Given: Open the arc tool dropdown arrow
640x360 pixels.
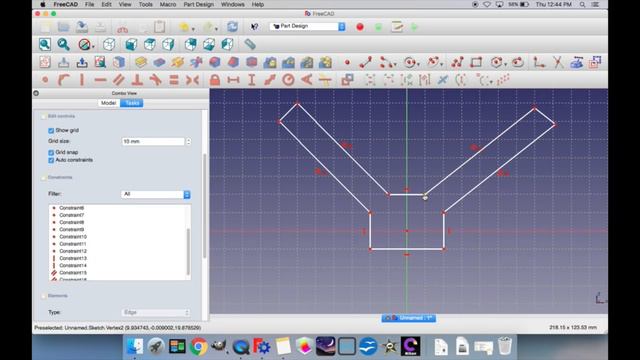Looking at the screenshot, I should click(396, 64).
